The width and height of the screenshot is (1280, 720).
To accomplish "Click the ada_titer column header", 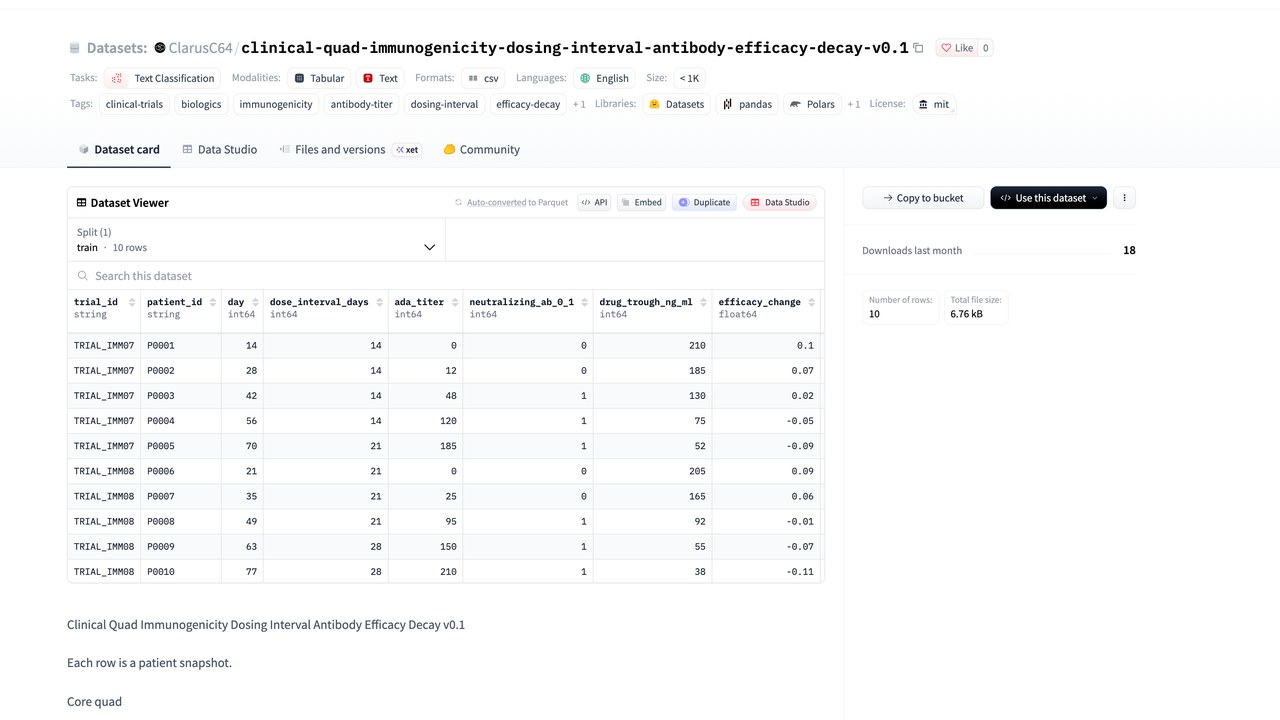I will [425, 308].
